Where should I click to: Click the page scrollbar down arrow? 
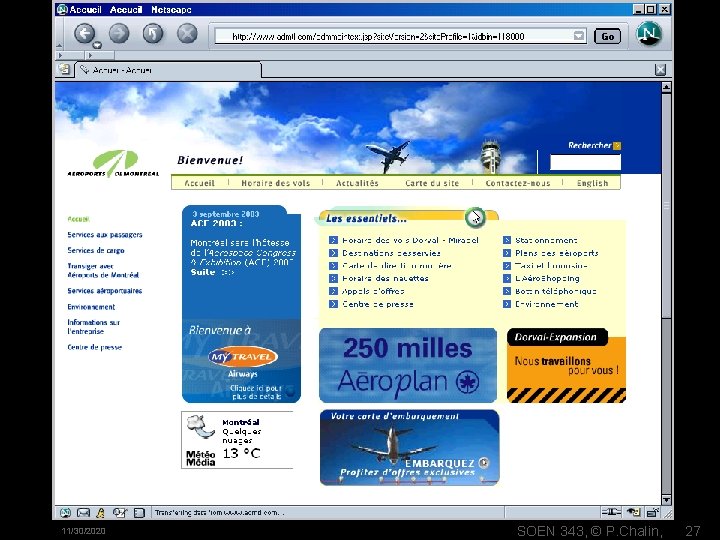point(666,500)
